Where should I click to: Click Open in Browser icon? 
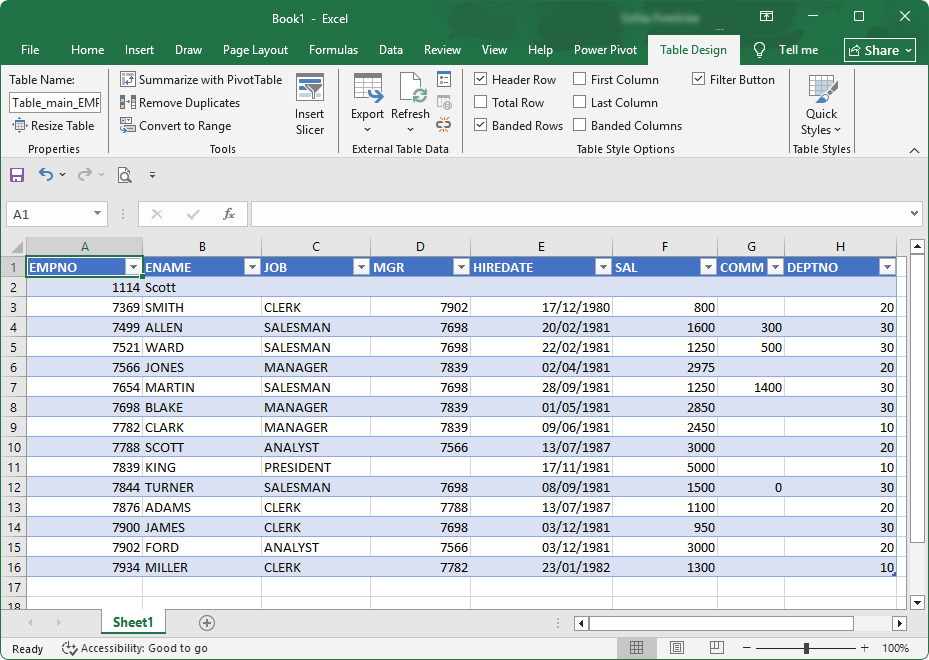point(444,102)
